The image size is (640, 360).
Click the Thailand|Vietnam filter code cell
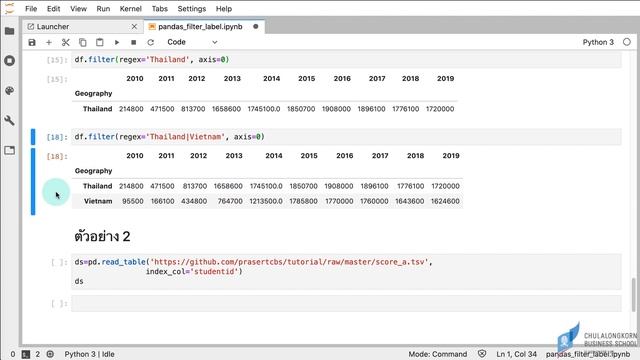[346, 137]
